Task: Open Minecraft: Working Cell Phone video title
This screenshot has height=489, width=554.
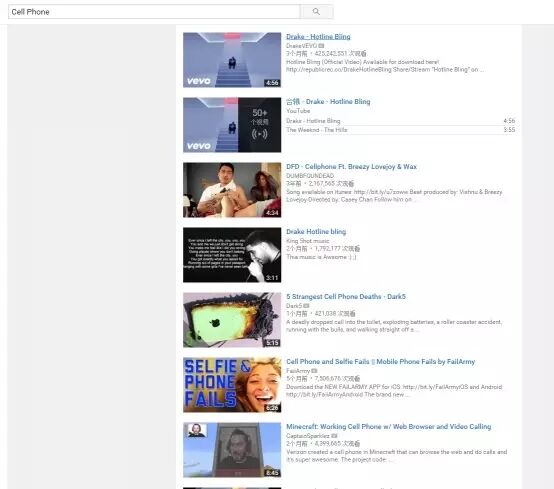Action: 388,426
